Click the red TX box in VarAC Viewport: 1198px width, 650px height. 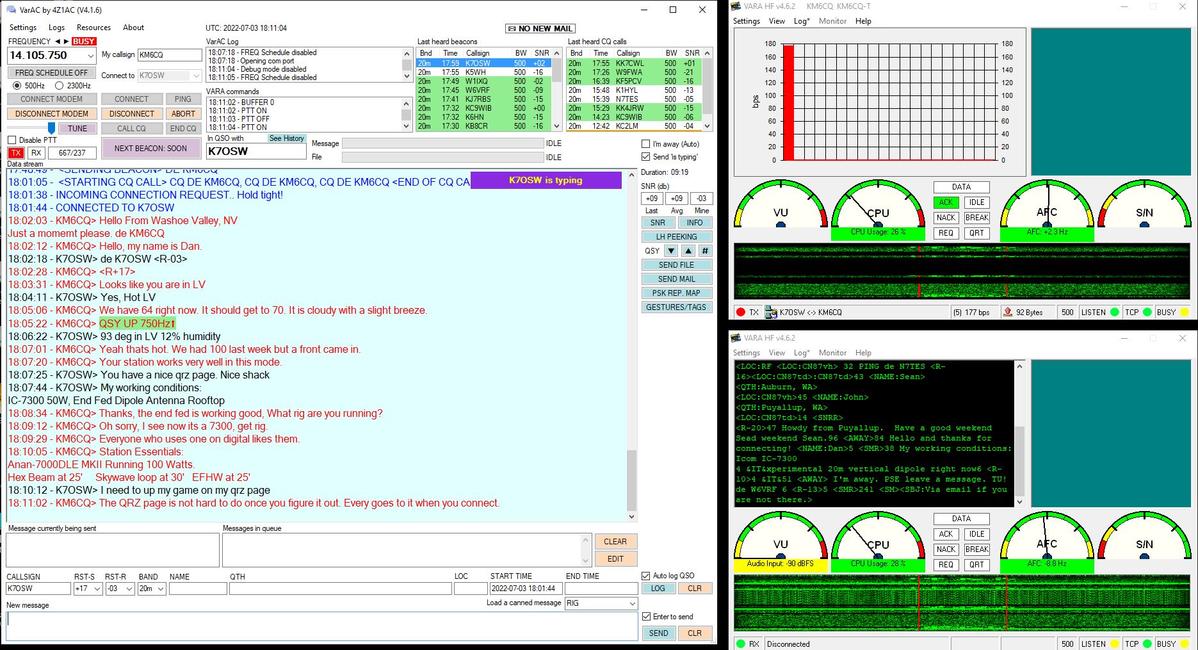pyautogui.click(x=16, y=153)
